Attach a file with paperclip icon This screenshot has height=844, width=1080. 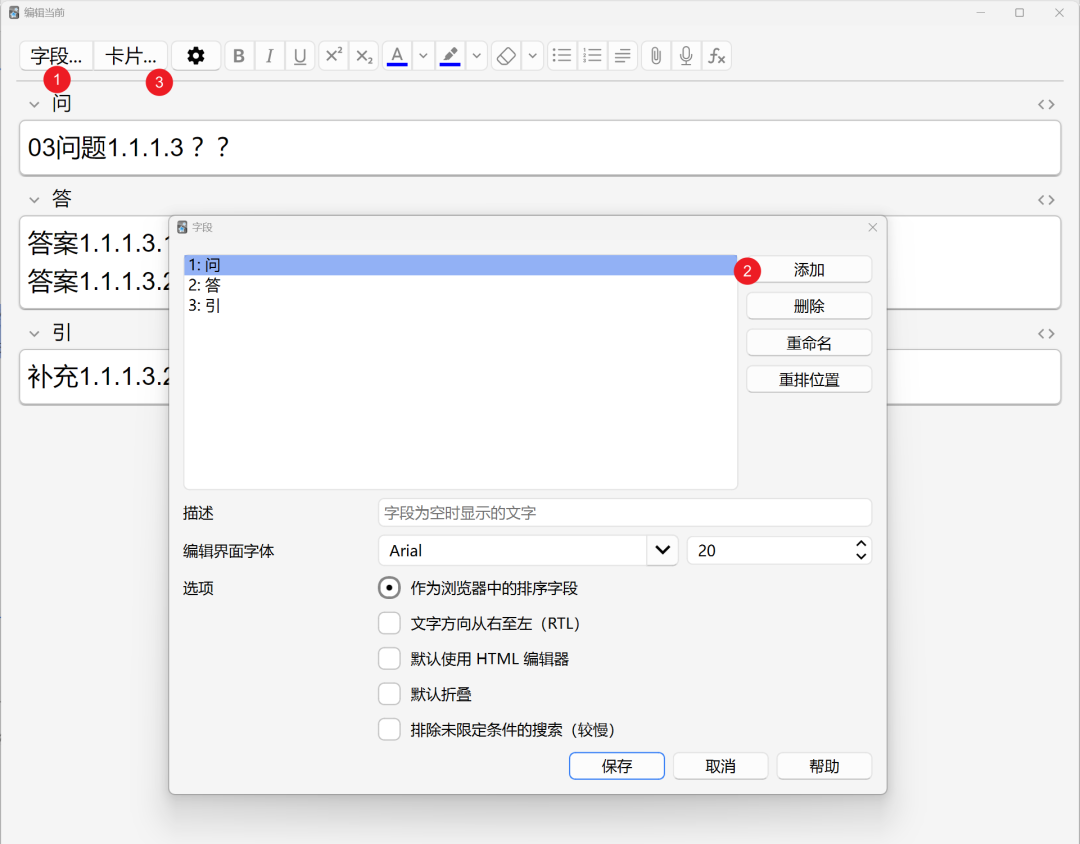click(x=656, y=56)
